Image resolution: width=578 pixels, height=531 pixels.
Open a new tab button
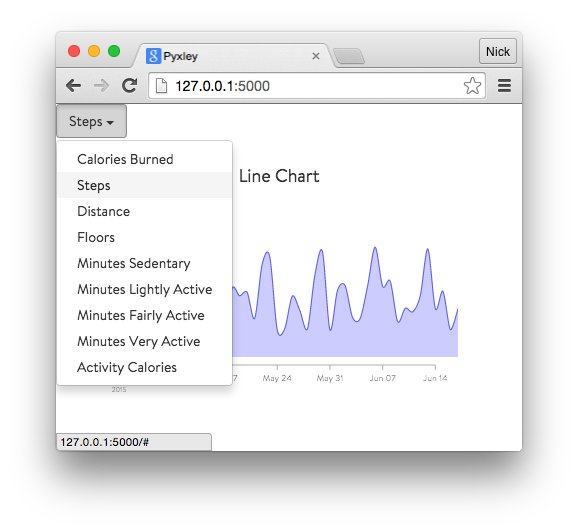click(349, 56)
